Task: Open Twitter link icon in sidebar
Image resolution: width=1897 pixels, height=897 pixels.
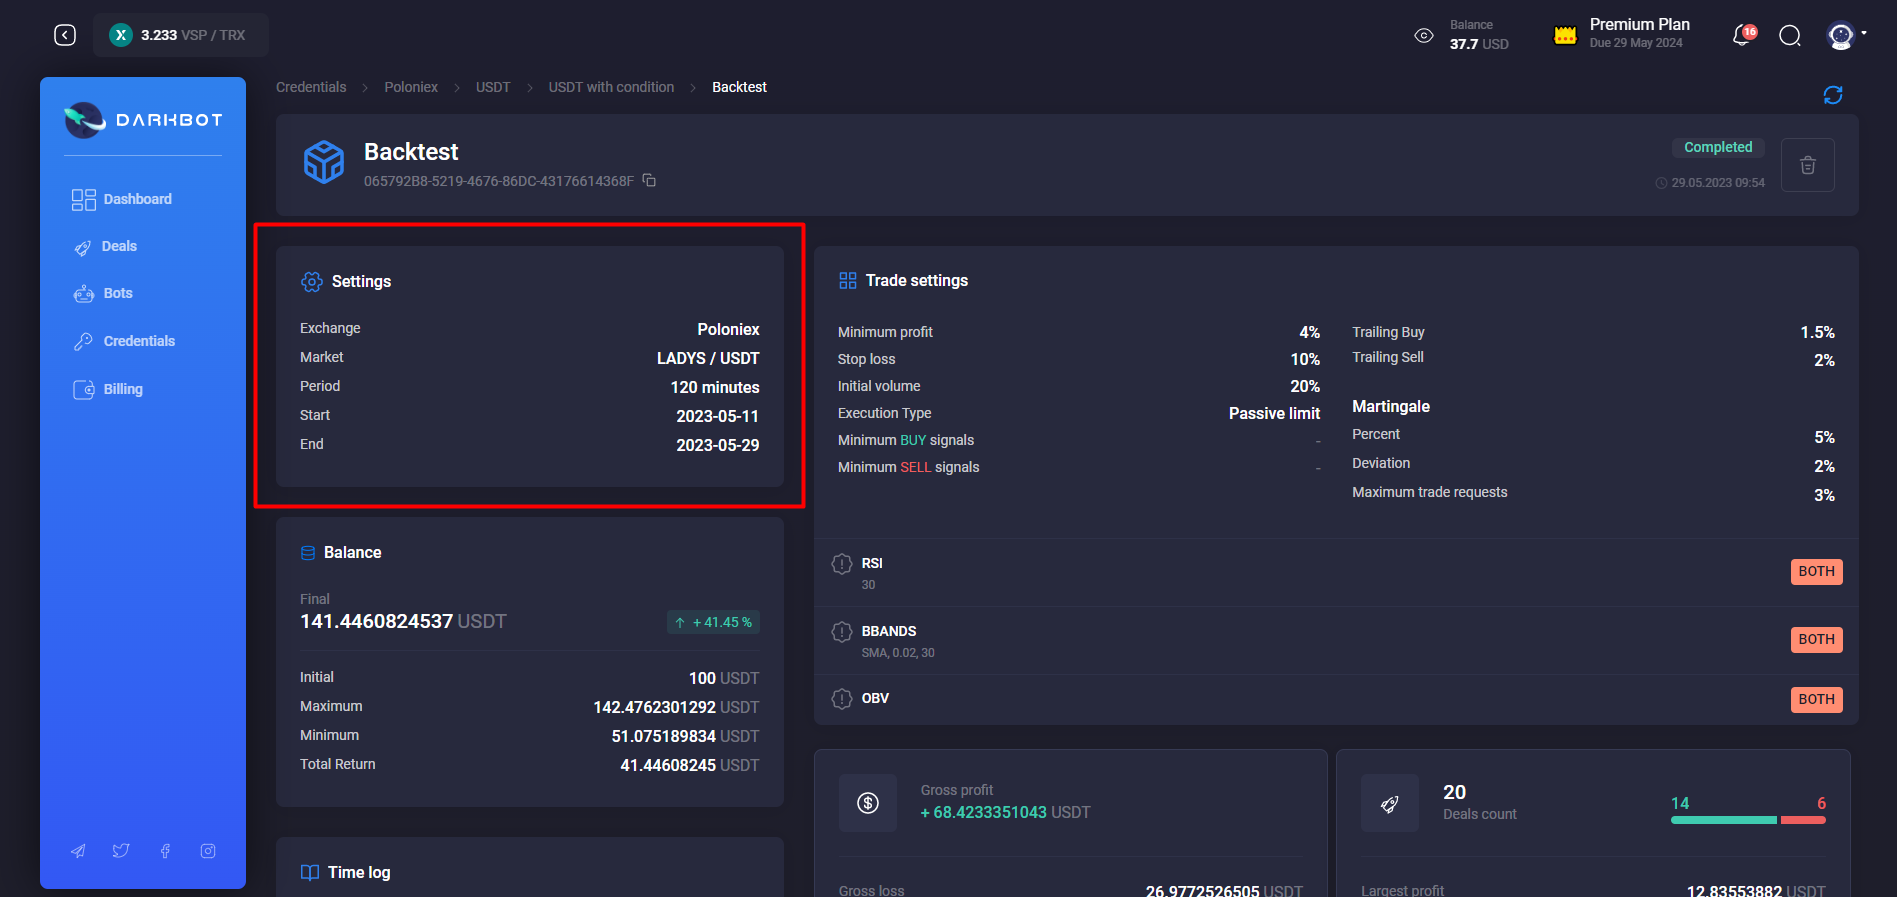Action: tap(121, 851)
